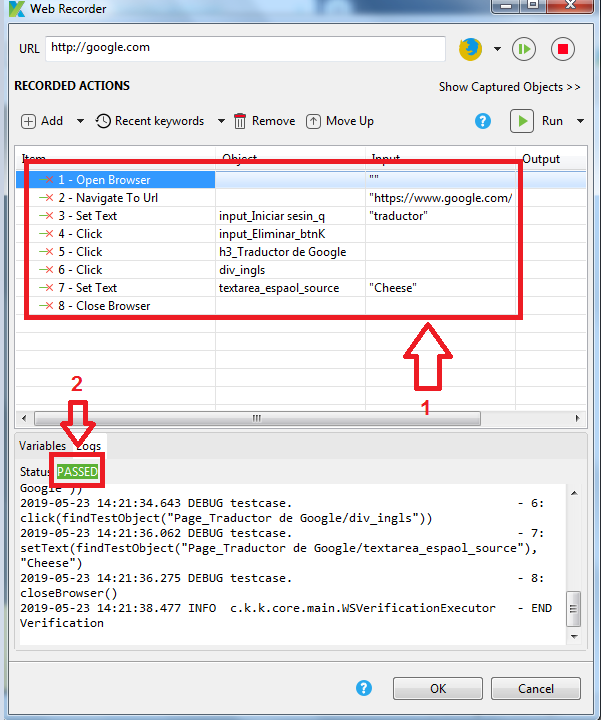The image size is (601, 720).
Task: Expand the Run options dropdown arrow
Action: (x=580, y=121)
